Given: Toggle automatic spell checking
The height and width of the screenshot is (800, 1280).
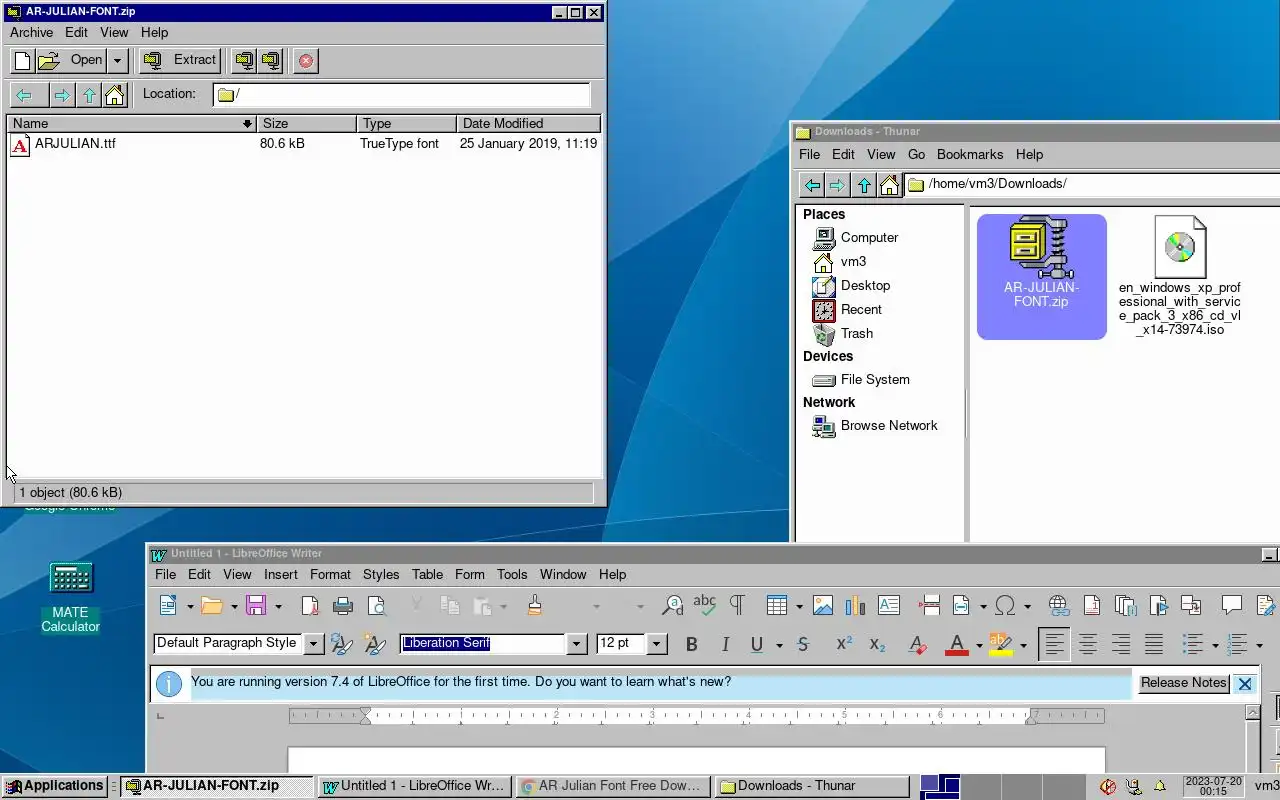Looking at the screenshot, I should 705,606.
